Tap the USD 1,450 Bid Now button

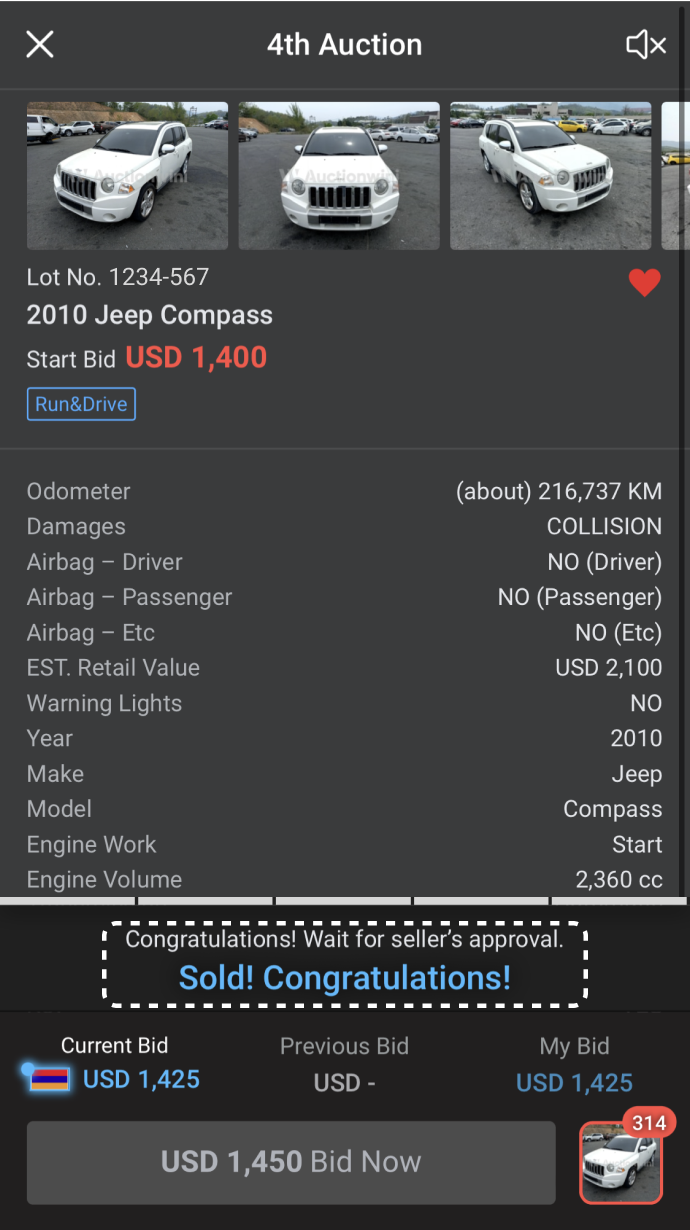[291, 1162]
